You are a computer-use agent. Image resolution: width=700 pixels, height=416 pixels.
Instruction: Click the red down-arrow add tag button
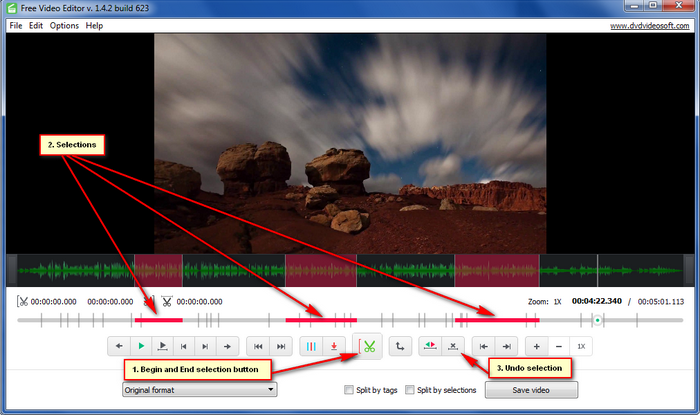click(x=333, y=346)
